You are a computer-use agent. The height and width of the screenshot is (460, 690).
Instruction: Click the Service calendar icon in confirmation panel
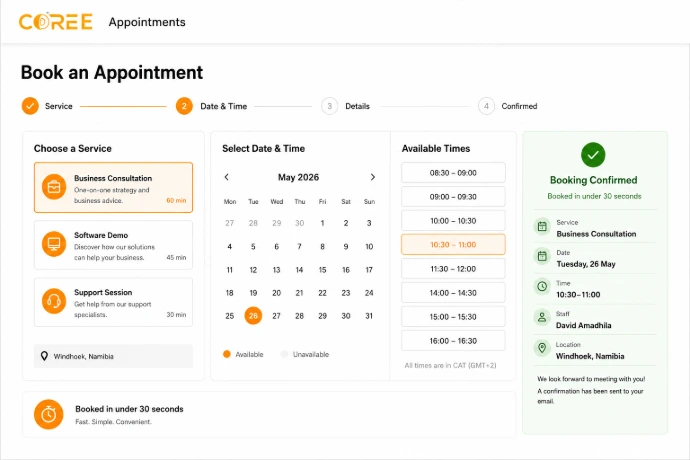pyautogui.click(x=542, y=226)
